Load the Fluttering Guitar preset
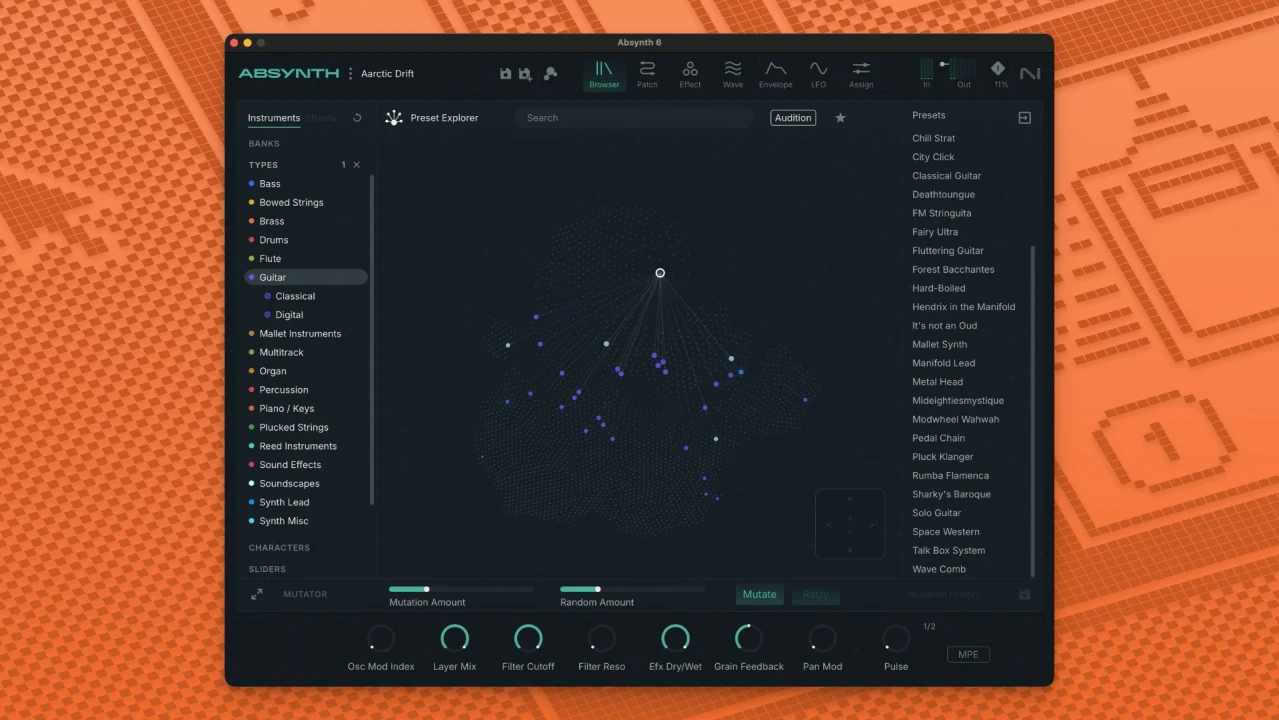1279x720 pixels. coord(947,251)
